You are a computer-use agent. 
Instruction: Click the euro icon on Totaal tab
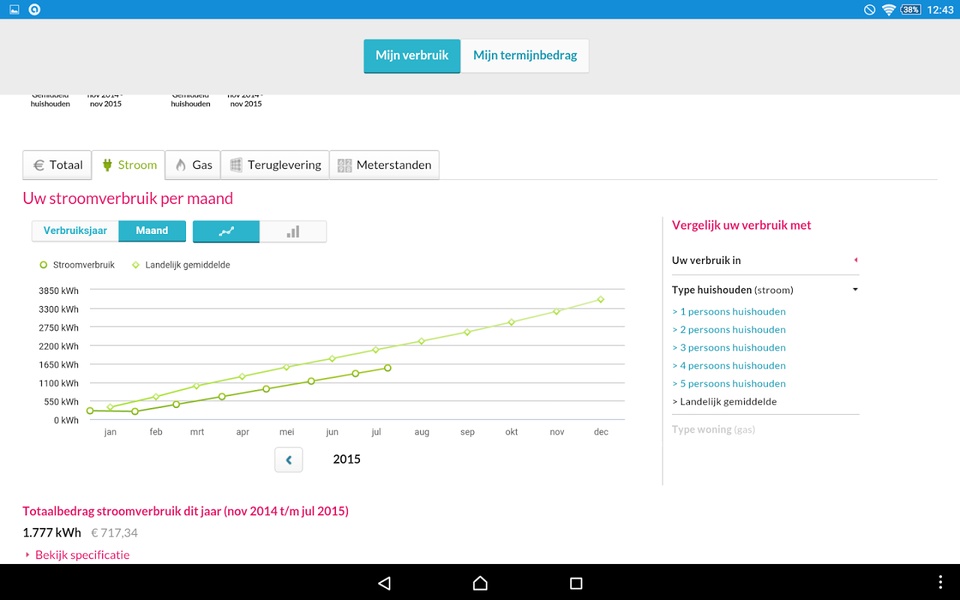[x=39, y=165]
